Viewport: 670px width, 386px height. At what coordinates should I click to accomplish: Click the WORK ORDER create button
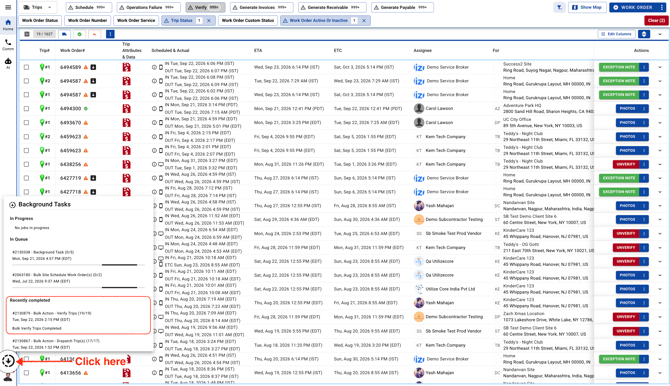(x=633, y=7)
